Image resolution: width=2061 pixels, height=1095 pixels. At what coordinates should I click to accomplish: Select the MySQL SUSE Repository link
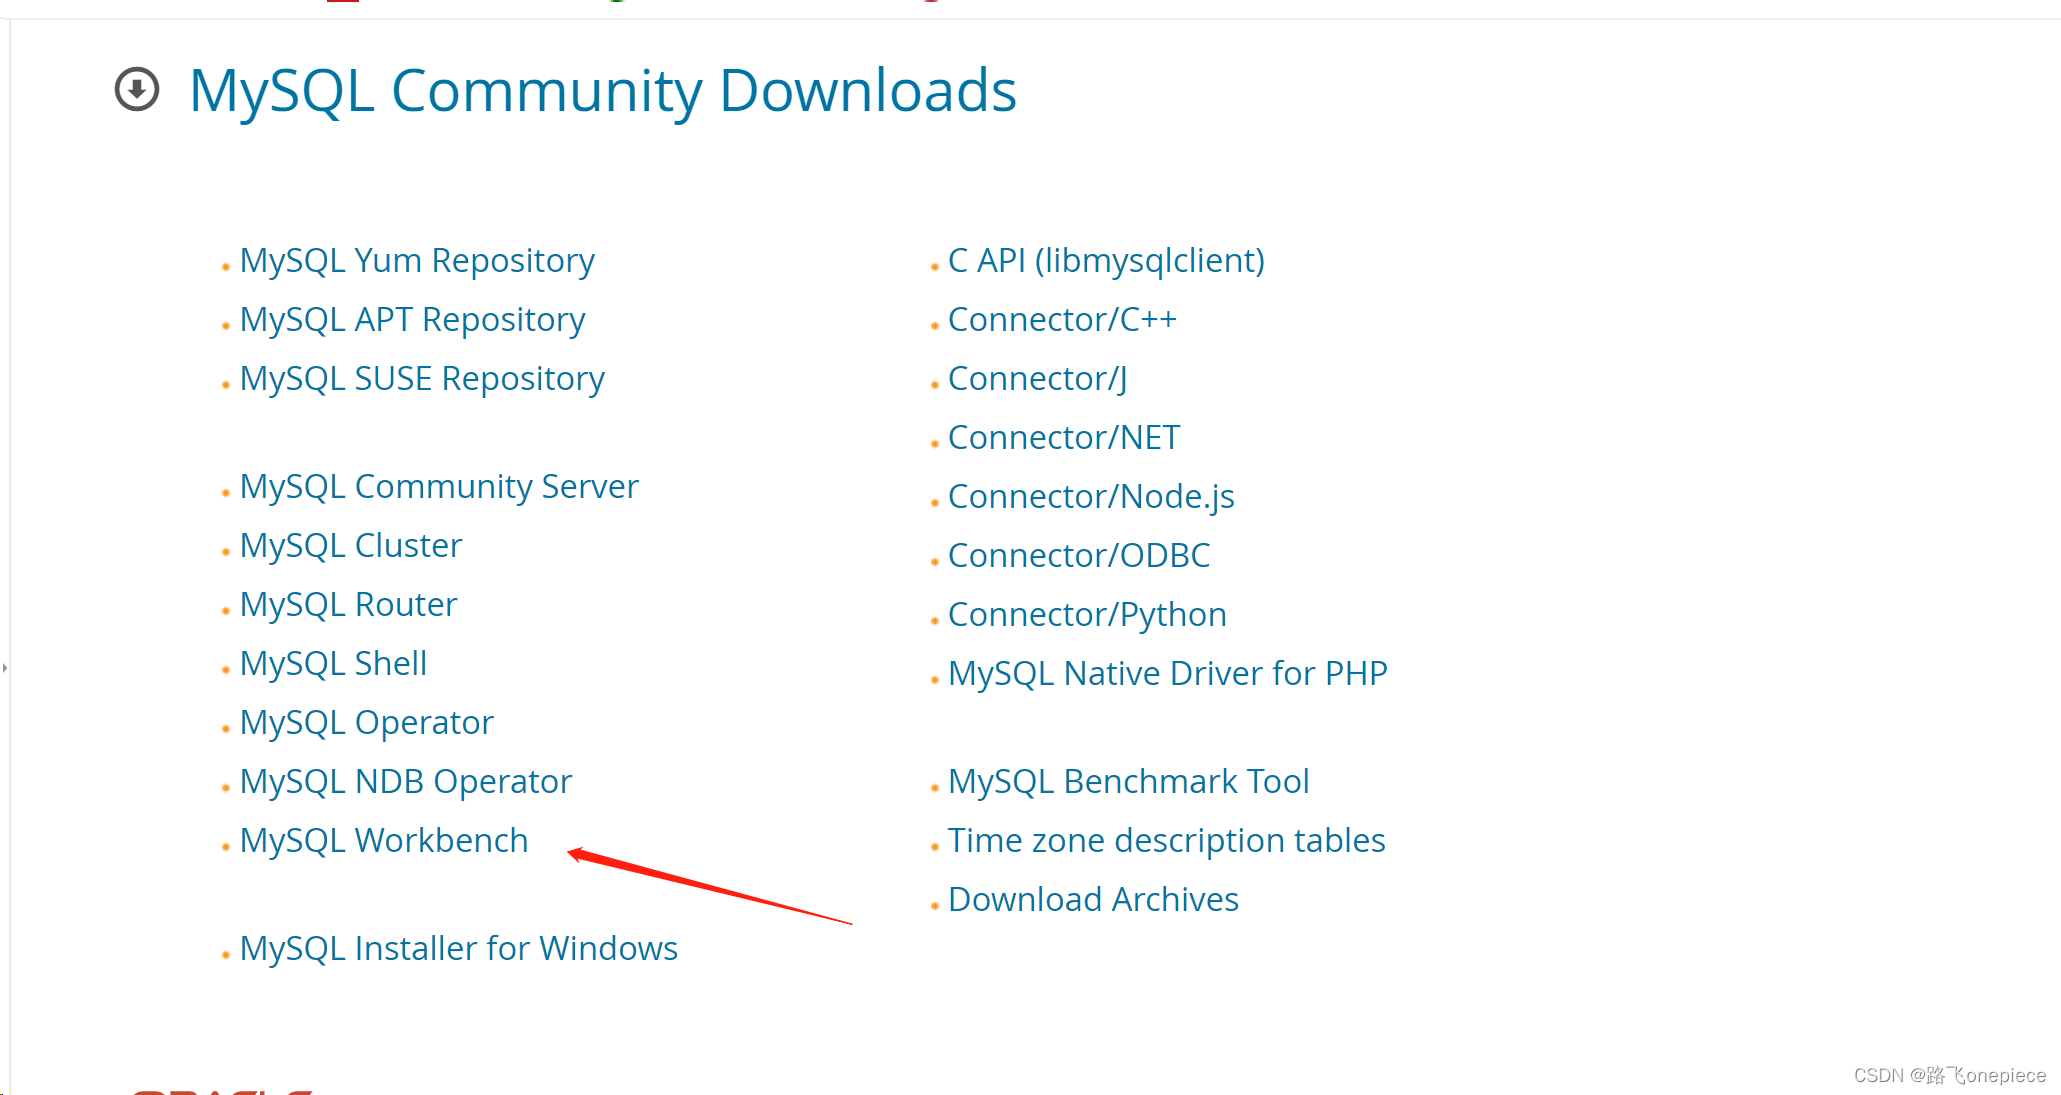tap(422, 379)
